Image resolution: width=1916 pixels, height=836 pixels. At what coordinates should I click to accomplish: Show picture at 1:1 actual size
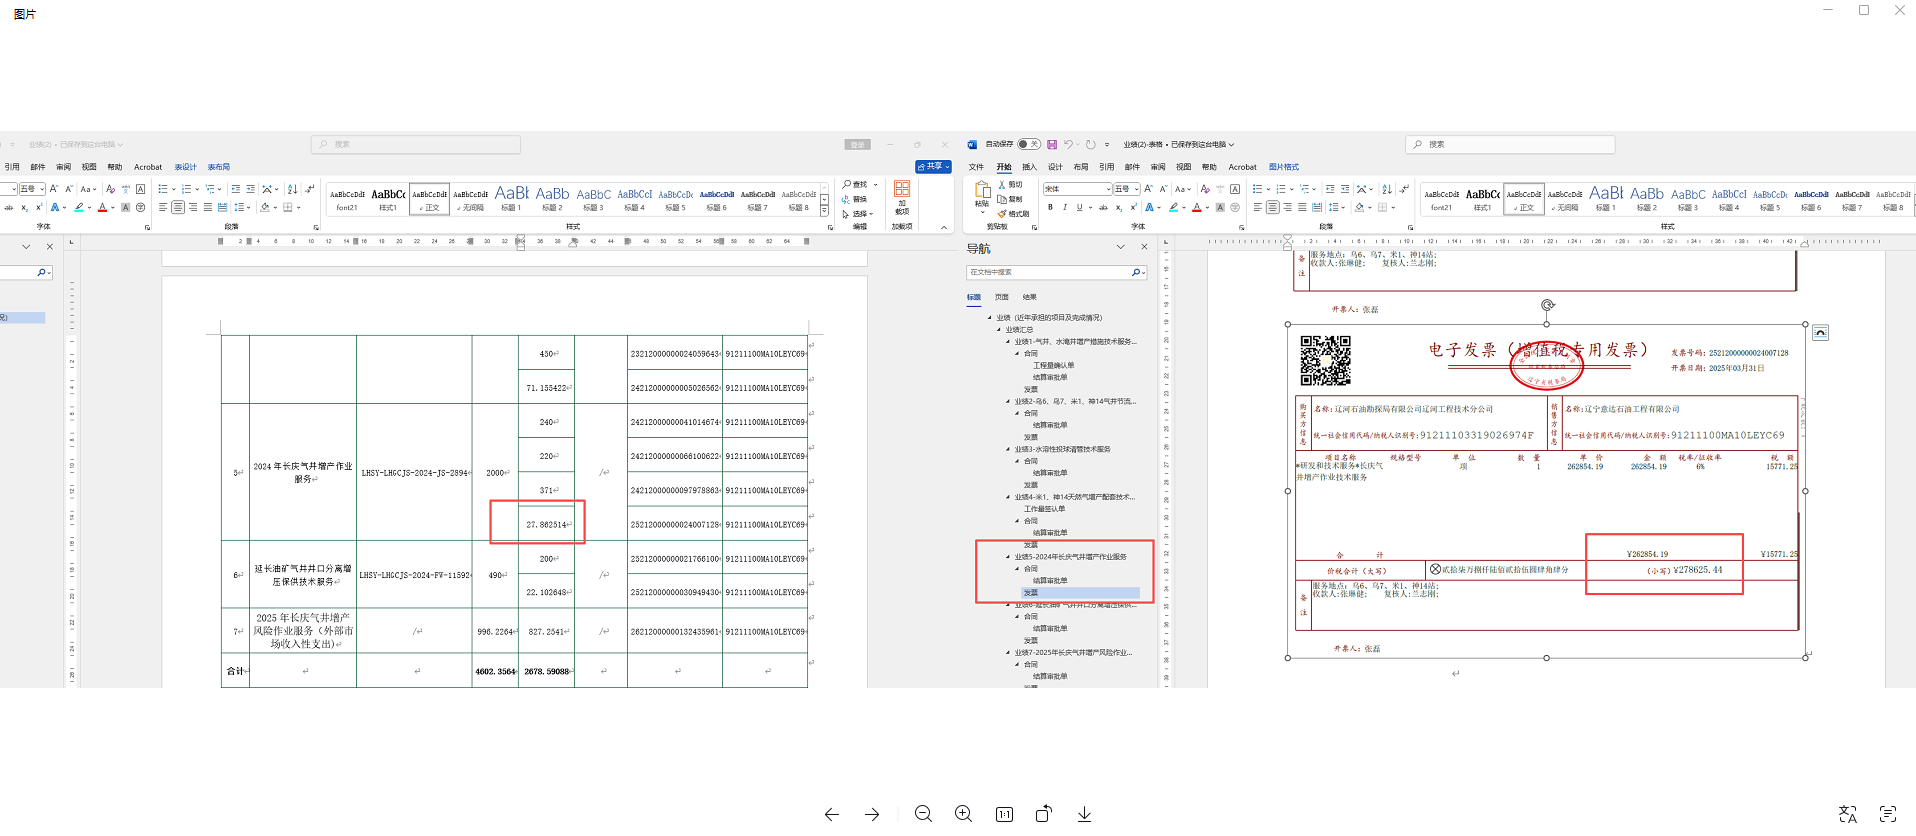point(1004,814)
